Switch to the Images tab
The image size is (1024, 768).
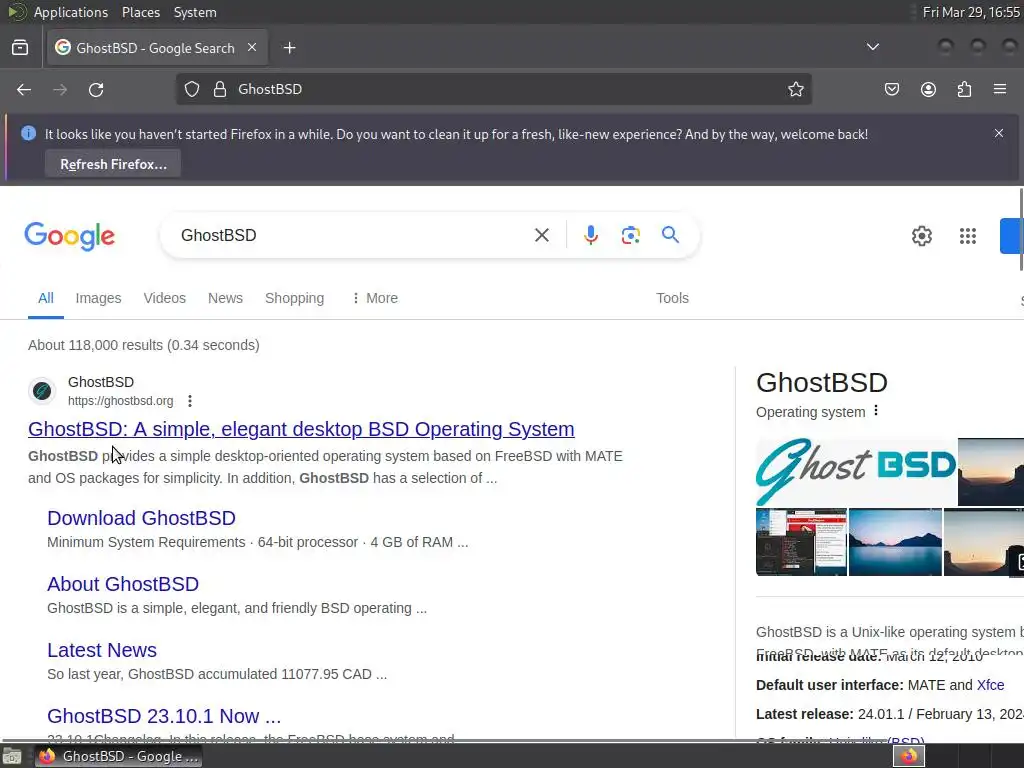click(98, 298)
